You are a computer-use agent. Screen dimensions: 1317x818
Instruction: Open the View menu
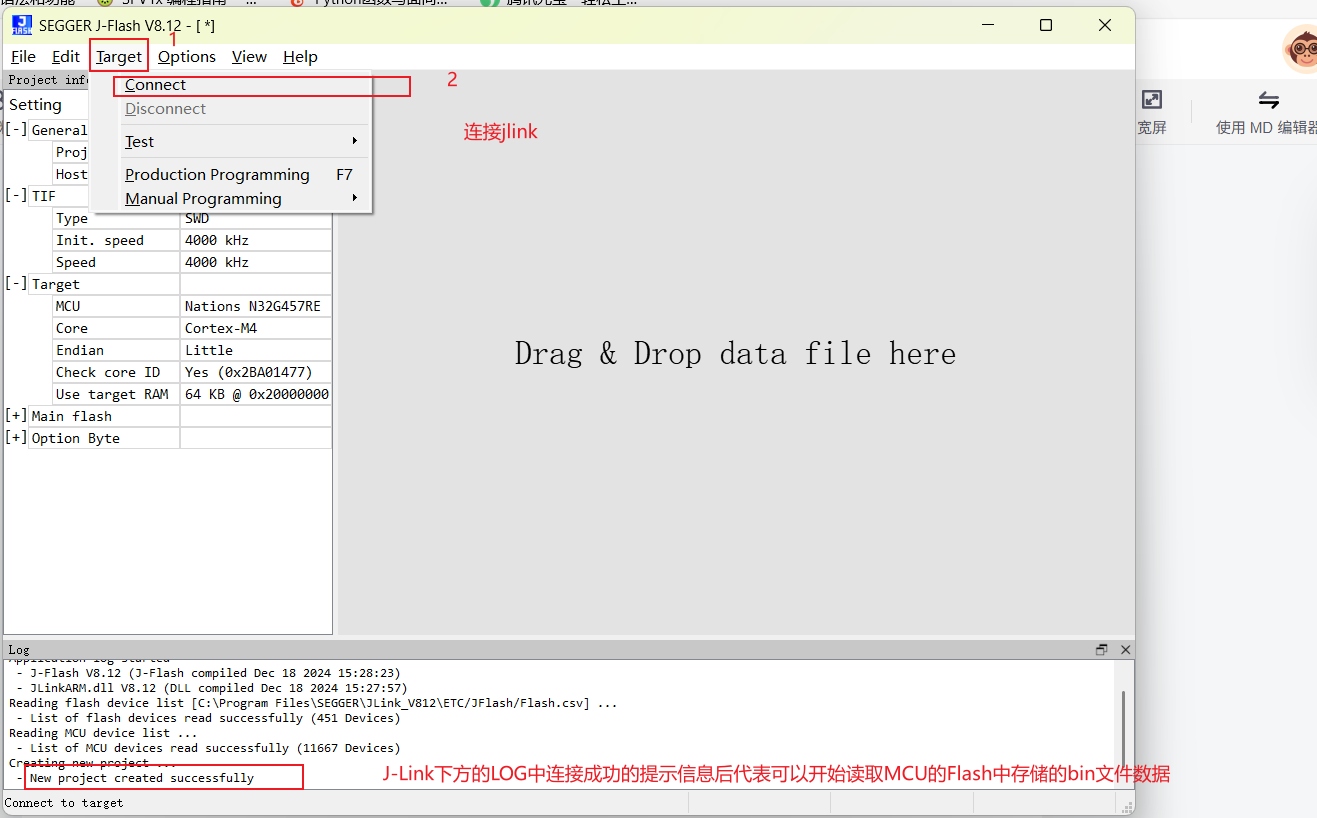249,57
